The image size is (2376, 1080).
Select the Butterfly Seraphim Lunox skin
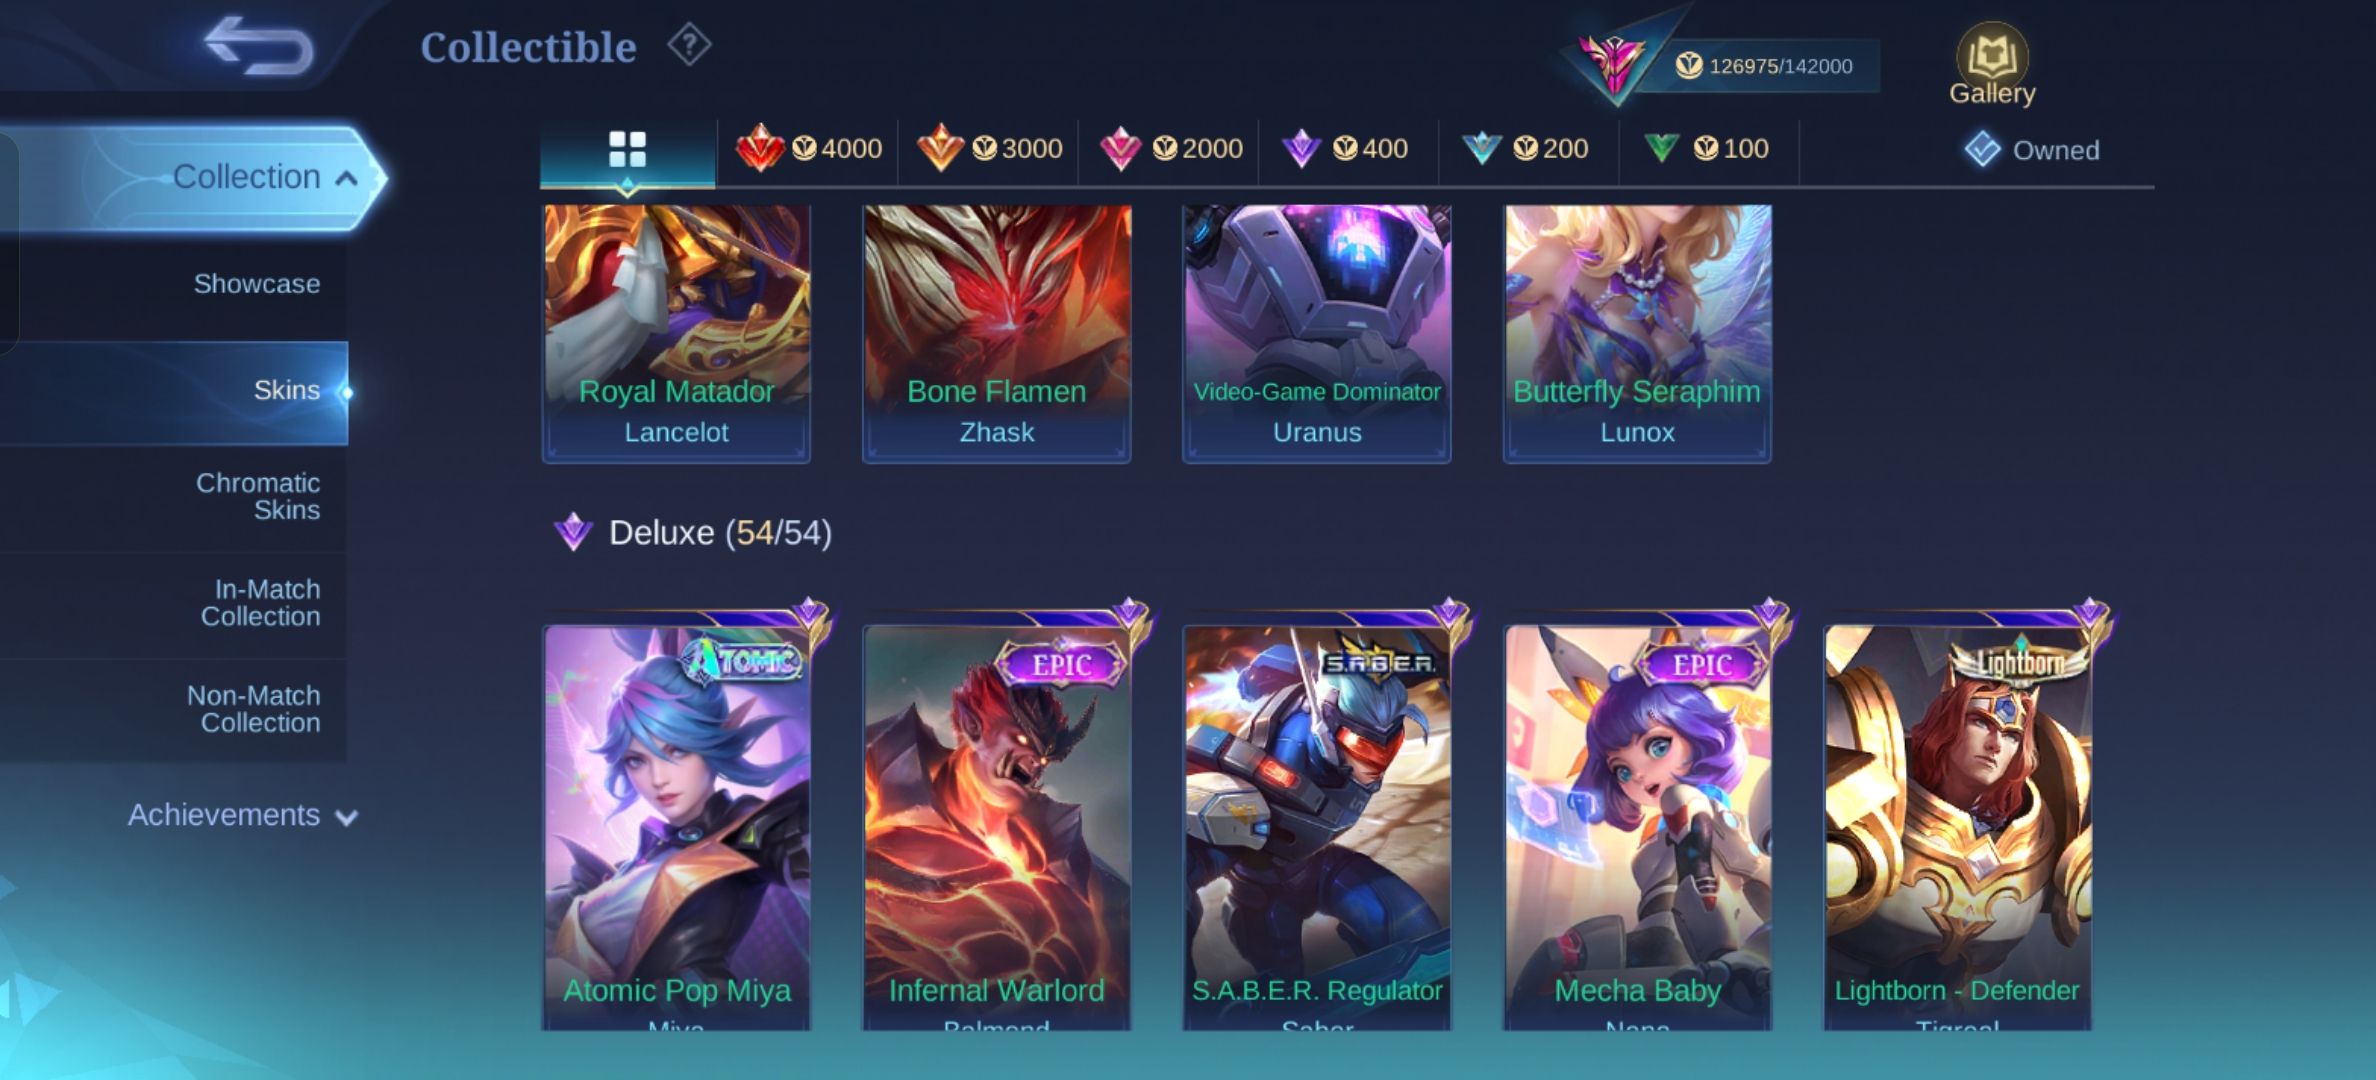pyautogui.click(x=1637, y=333)
